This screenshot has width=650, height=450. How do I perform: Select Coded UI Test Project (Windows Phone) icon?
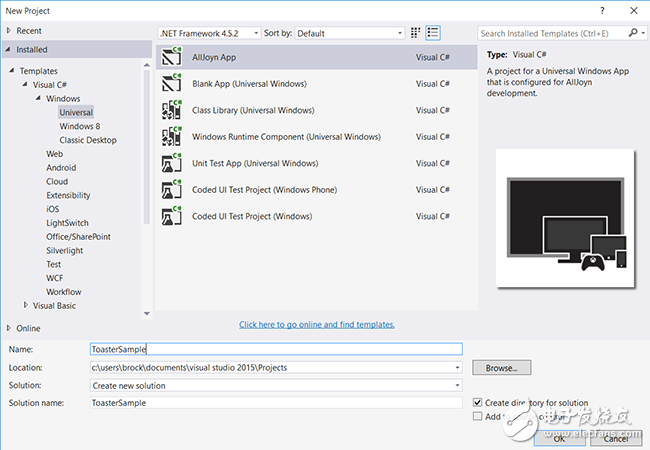click(171, 189)
